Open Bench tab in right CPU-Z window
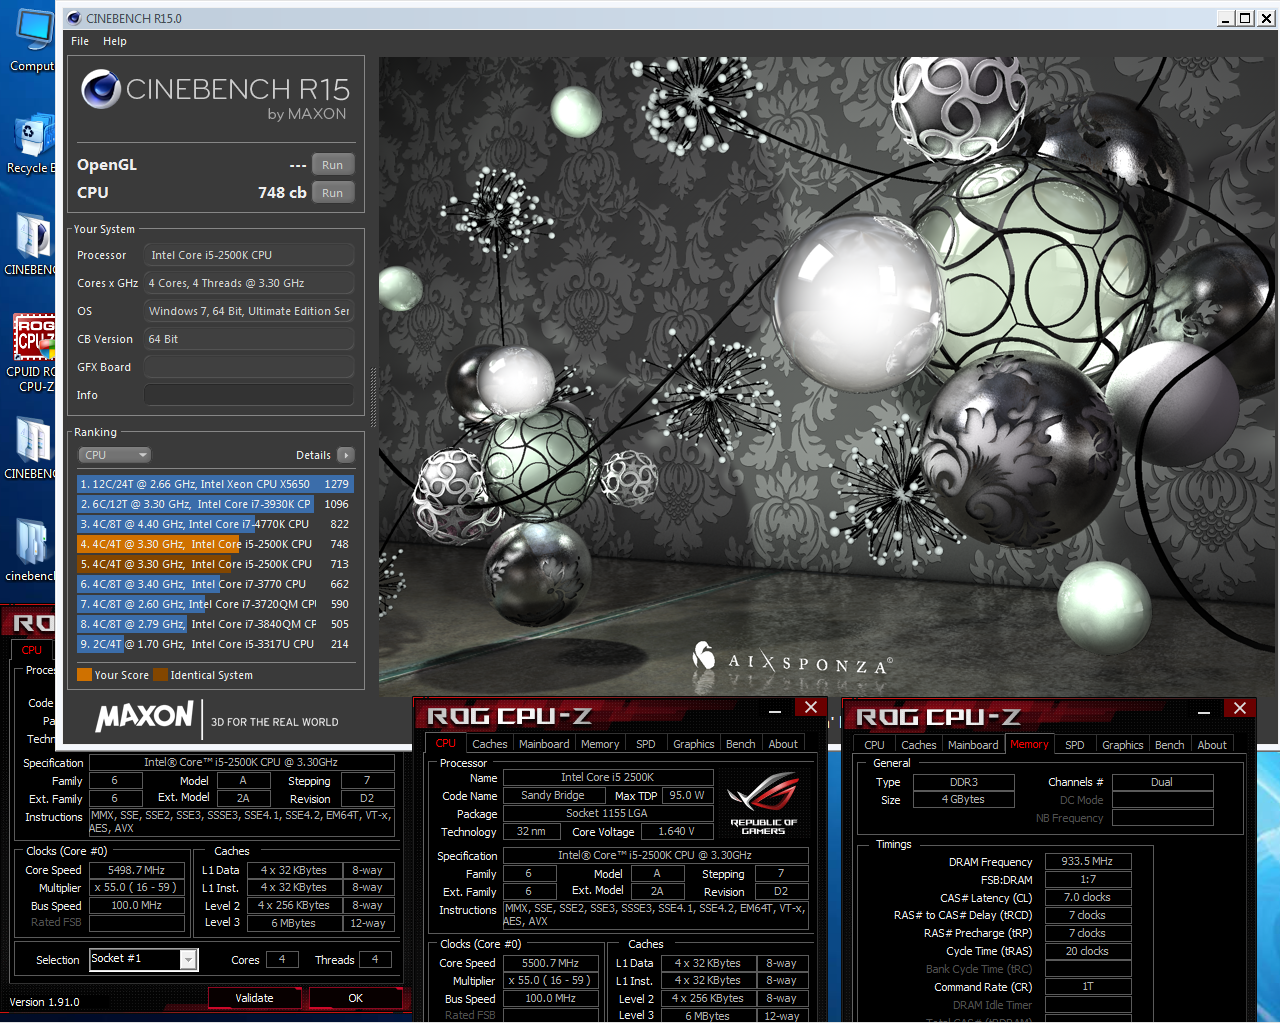This screenshot has width=1280, height=1024. [x=1170, y=745]
